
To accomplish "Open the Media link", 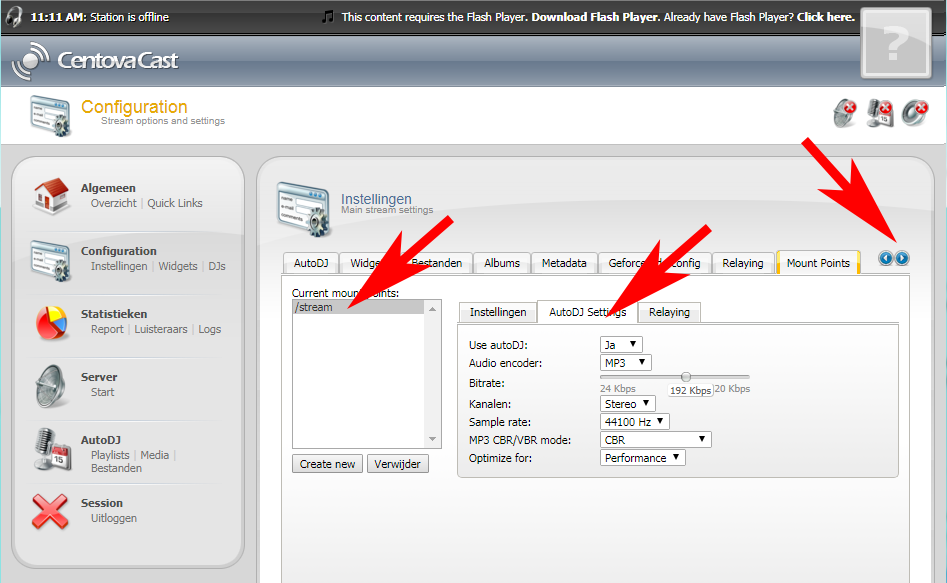I will [x=155, y=455].
